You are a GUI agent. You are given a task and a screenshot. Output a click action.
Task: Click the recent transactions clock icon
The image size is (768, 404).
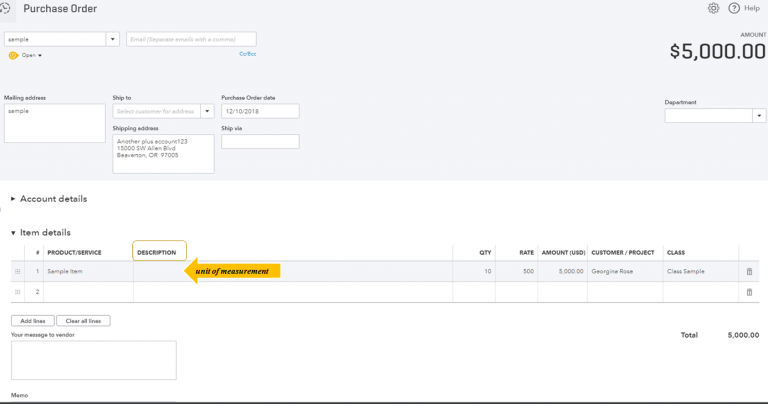pyautogui.click(x=5, y=8)
